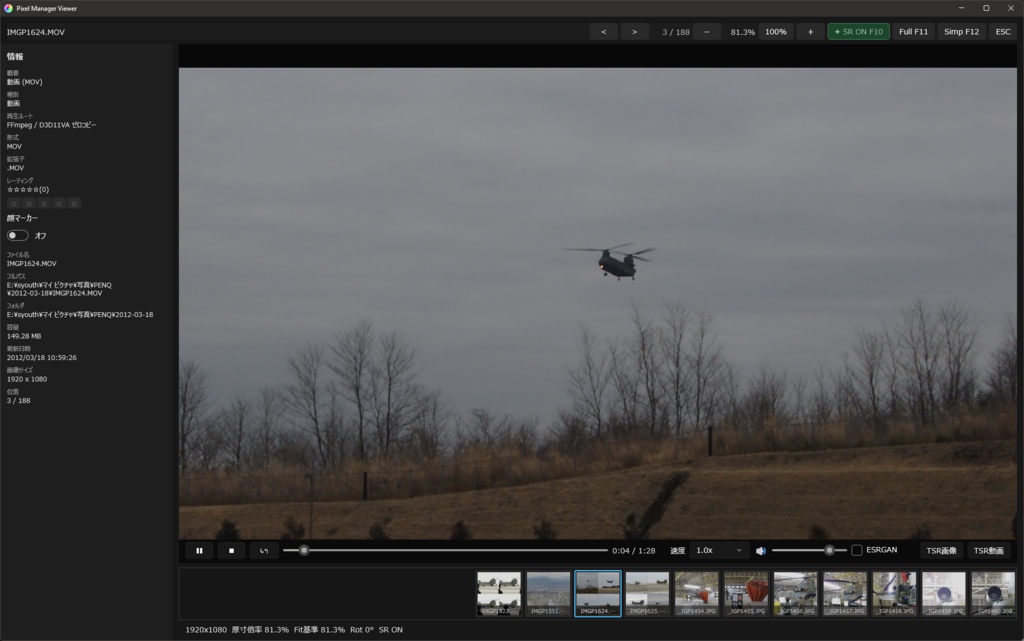Enter fullscreen with Full F11
Viewport: 1024px width, 641px height.
(913, 31)
